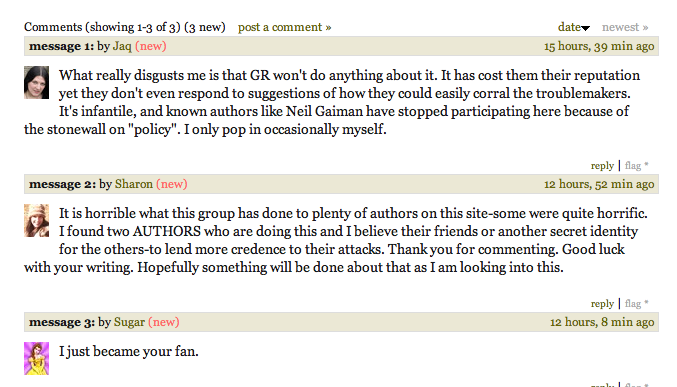Click the '12 hours, 8 min ago' timestamp

click(602, 322)
